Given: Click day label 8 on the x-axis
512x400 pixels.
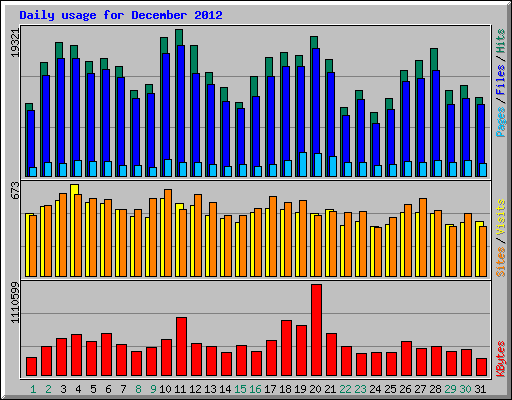Looking at the screenshot, I should [x=138, y=389].
